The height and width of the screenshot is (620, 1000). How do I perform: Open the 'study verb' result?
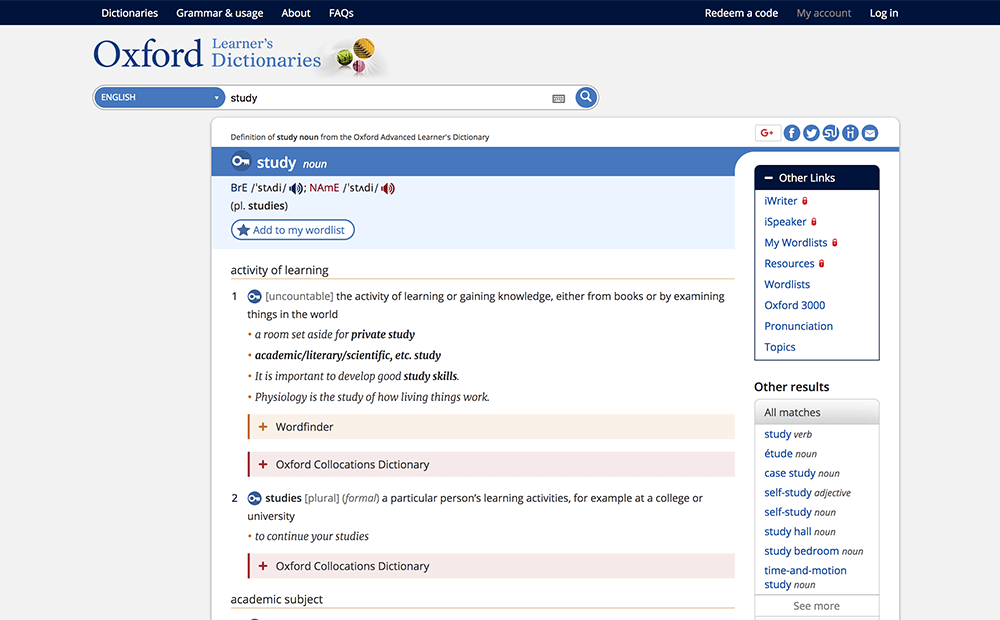(x=788, y=434)
